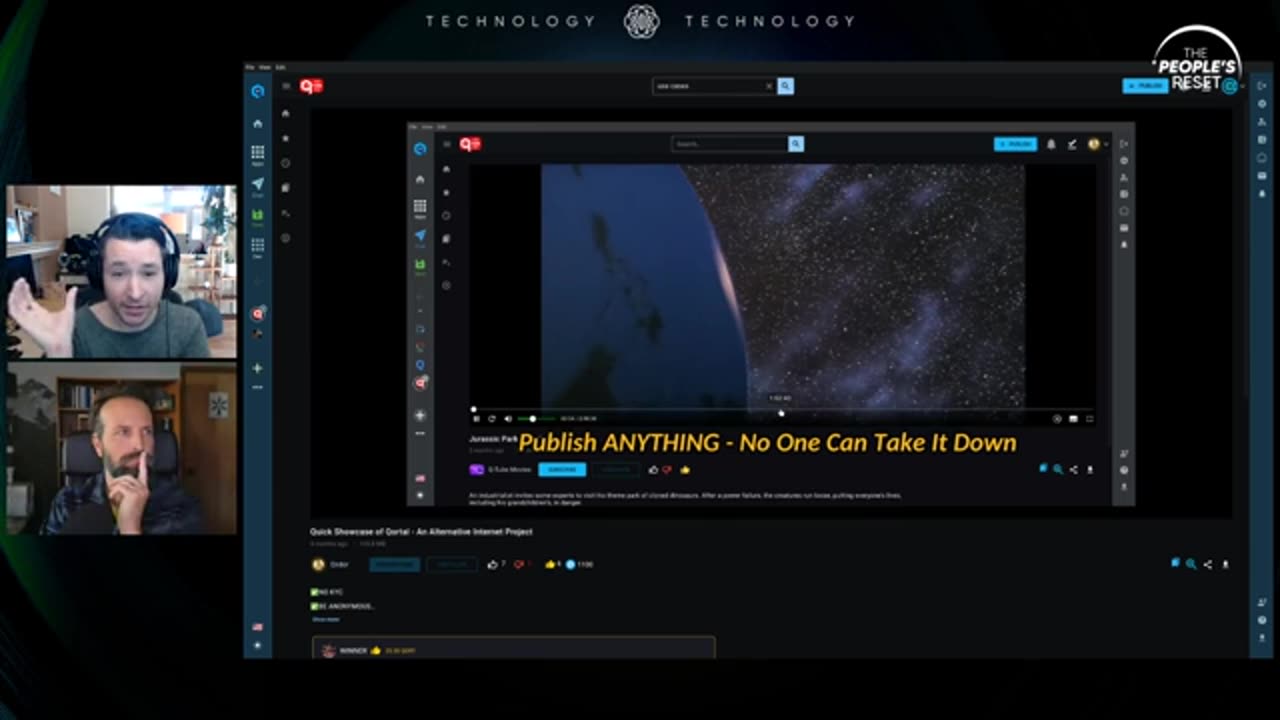
Task: Dislike the Quick Showcase video with thumbs down
Action: 518,564
